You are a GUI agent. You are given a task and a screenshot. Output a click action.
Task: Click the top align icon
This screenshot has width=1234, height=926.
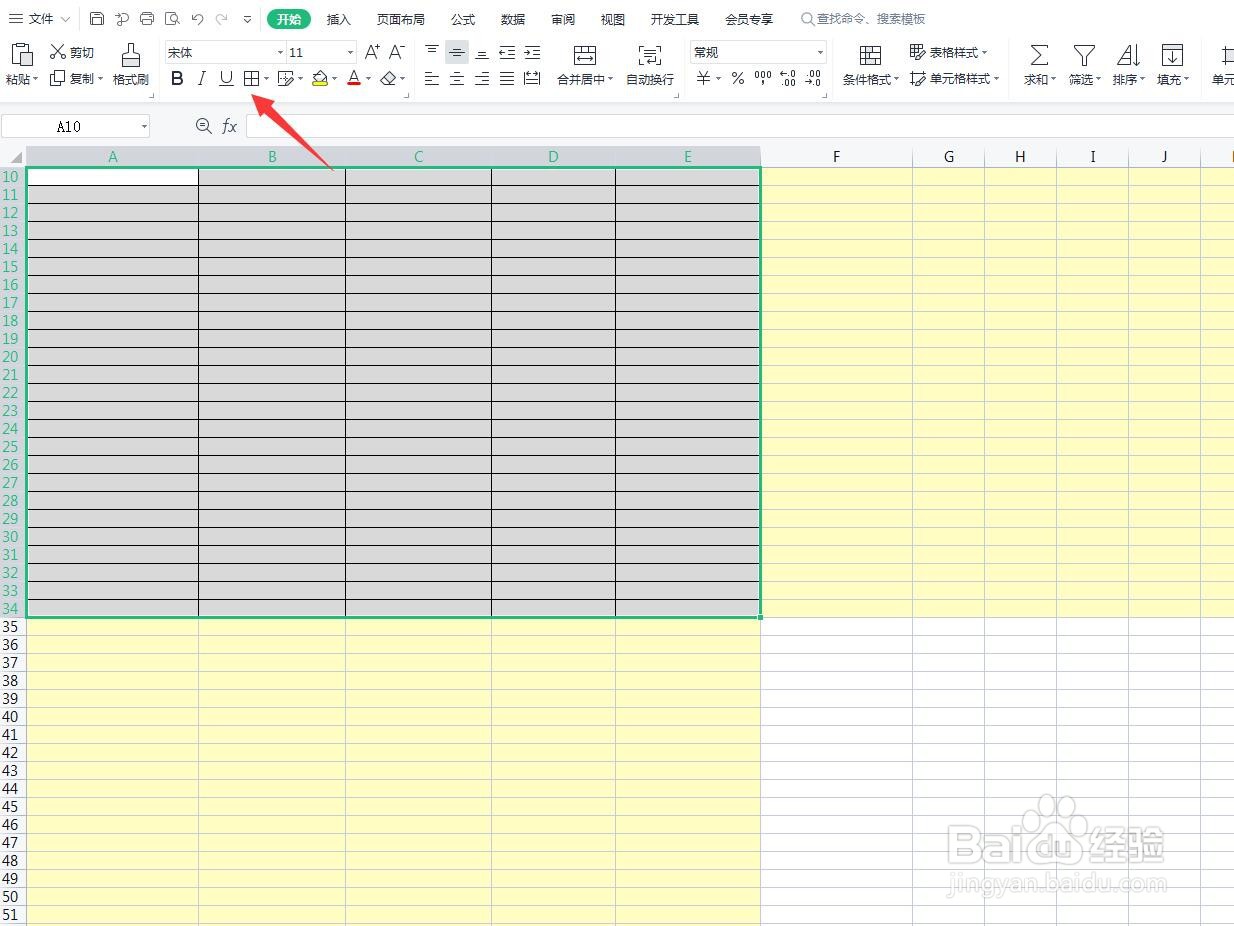(x=432, y=52)
